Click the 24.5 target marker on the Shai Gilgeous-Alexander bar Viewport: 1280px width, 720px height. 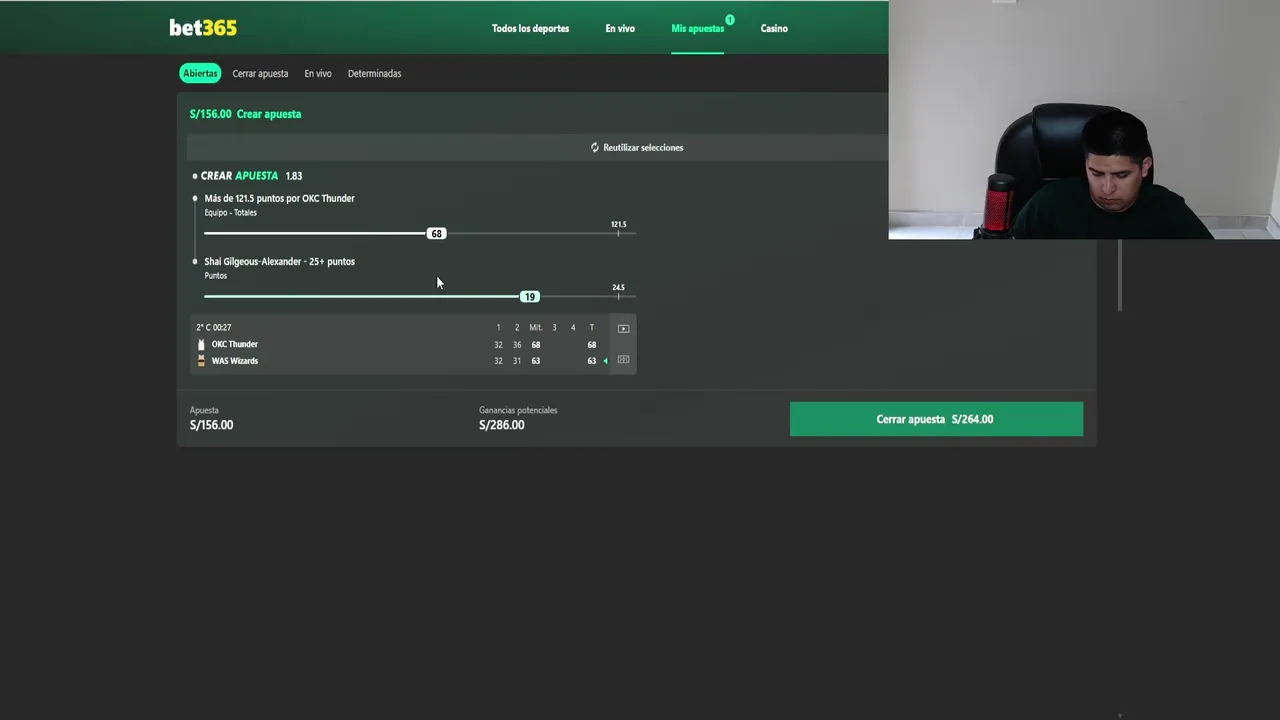618,291
